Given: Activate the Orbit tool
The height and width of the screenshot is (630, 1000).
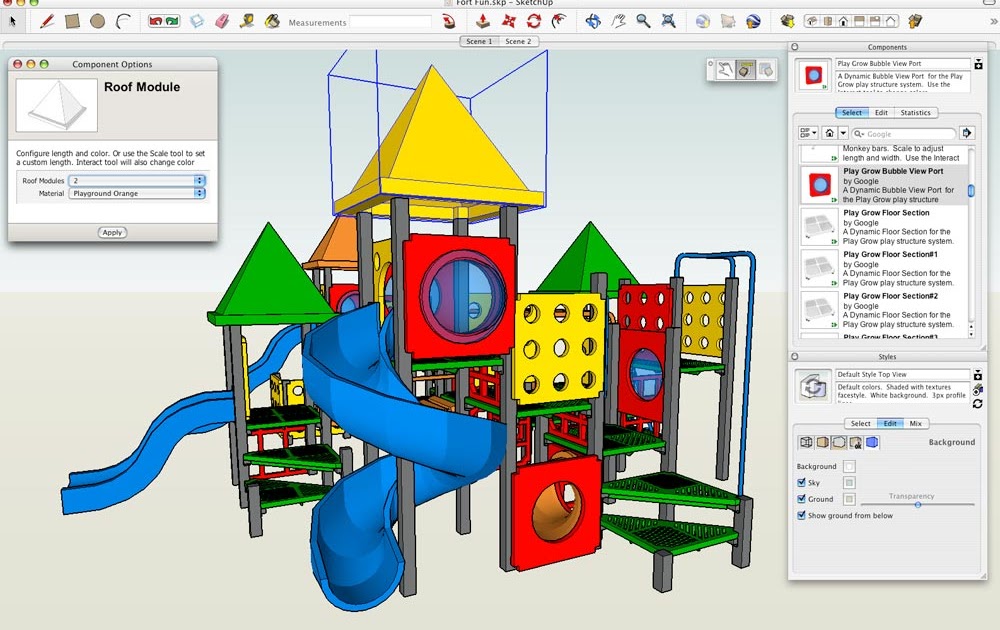Looking at the screenshot, I should point(593,22).
